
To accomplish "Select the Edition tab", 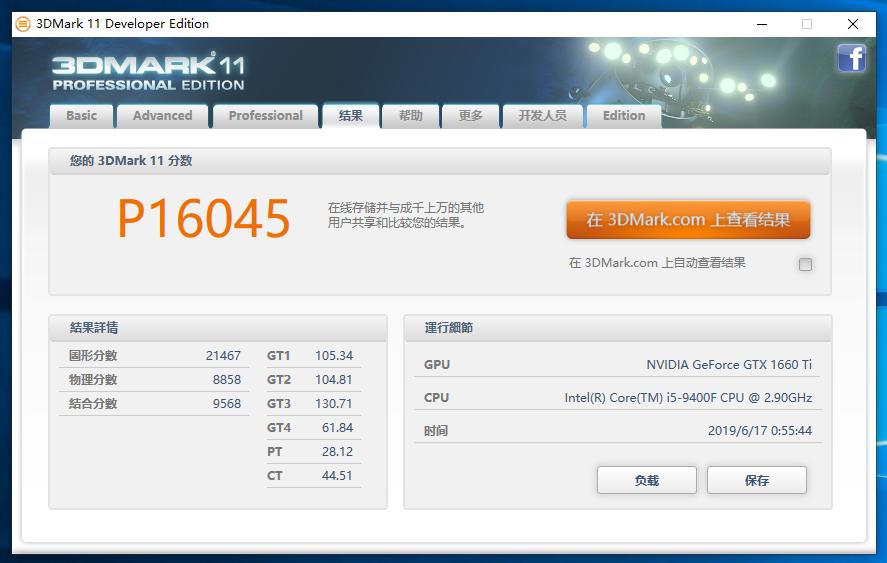I will 624,116.
